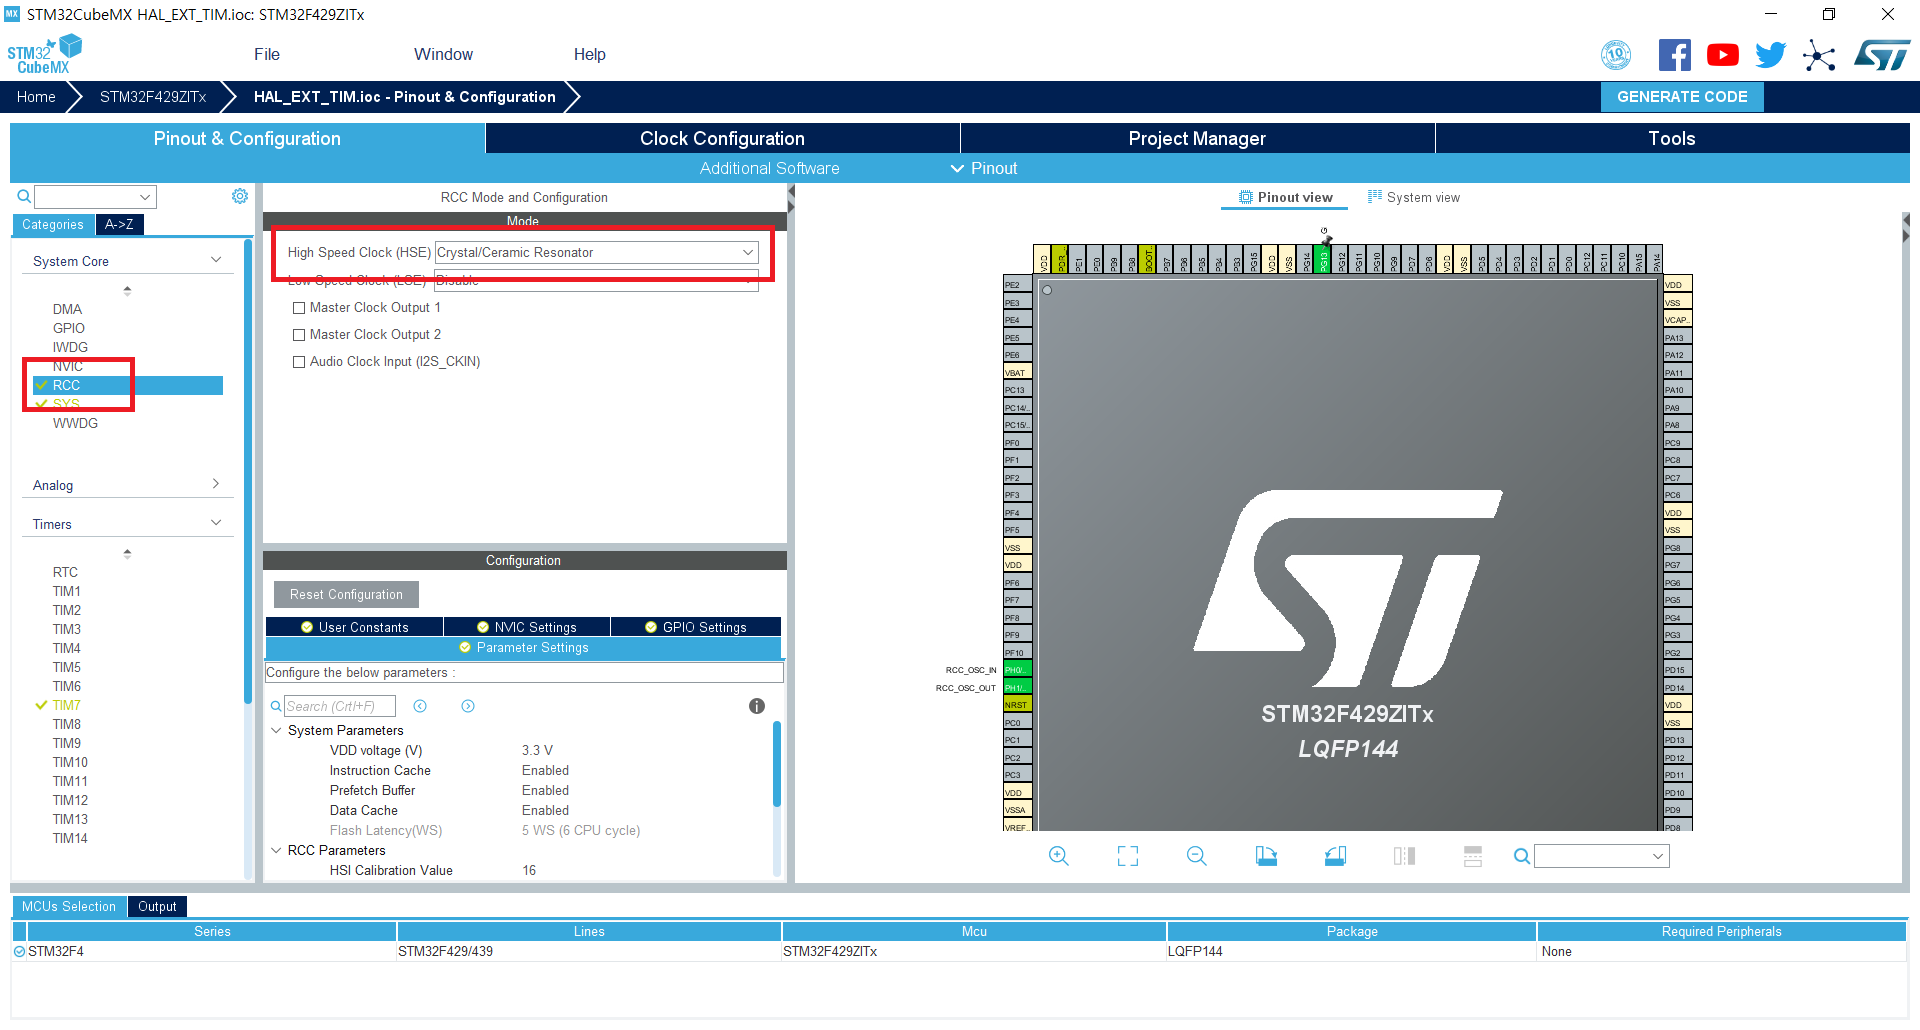1920x1030 pixels.
Task: Switch to the System view tab
Action: point(1414,197)
